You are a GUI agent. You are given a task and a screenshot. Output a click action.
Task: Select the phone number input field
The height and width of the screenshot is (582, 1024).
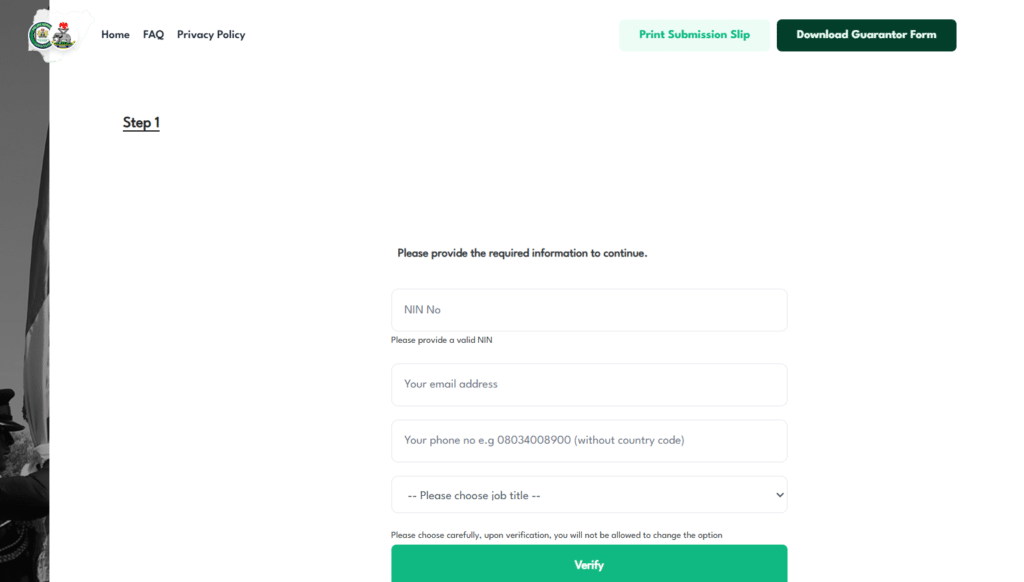[588, 440]
